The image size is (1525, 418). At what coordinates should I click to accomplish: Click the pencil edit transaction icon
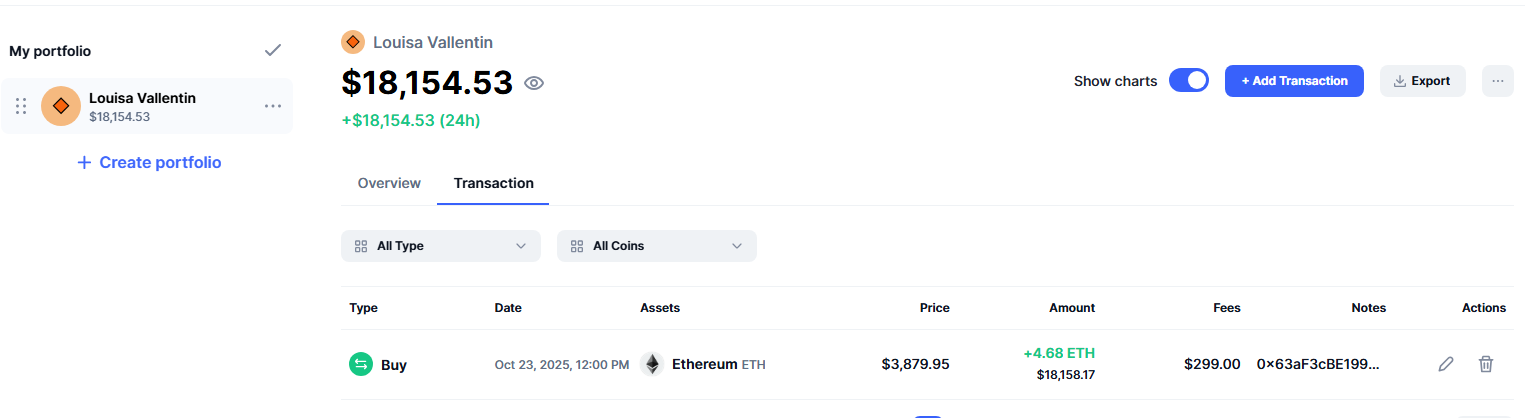(x=1445, y=364)
